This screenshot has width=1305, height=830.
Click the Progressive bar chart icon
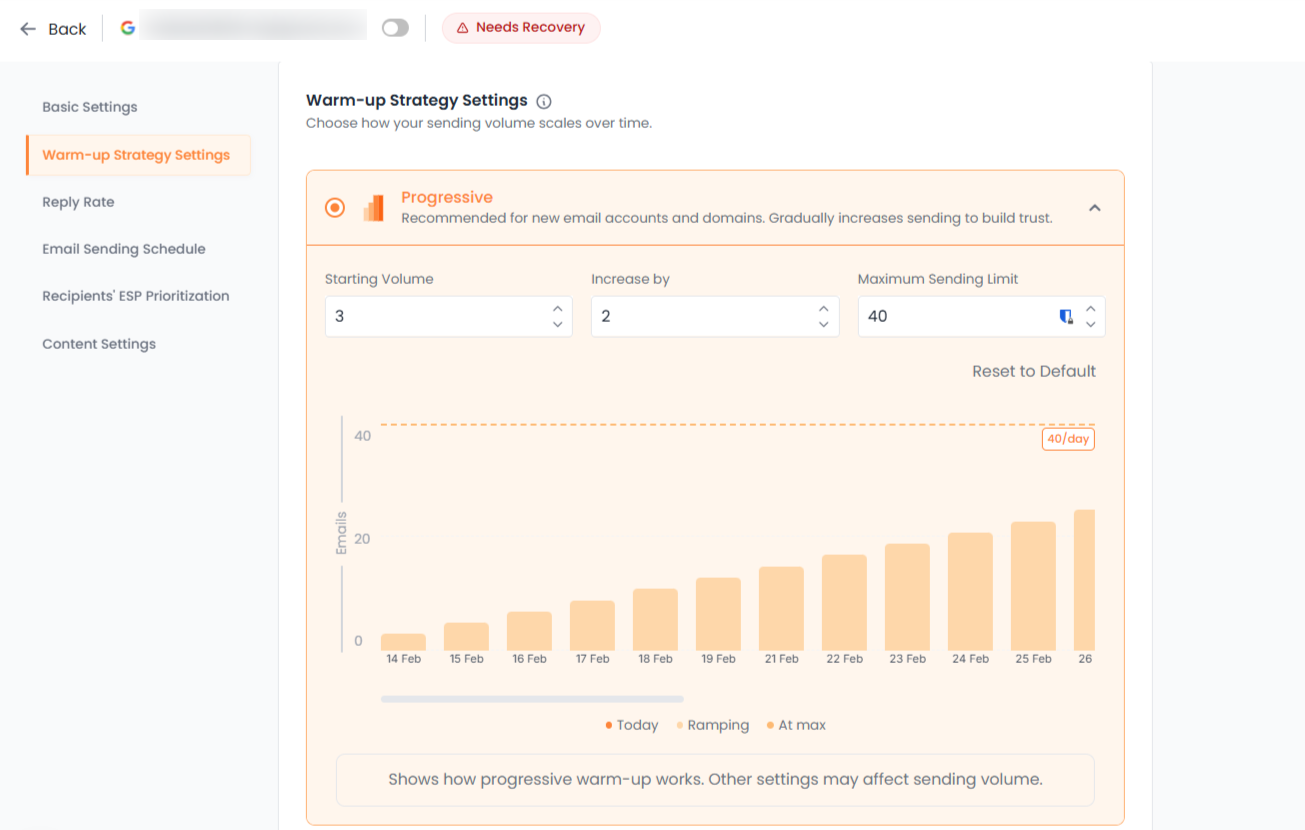(373, 208)
